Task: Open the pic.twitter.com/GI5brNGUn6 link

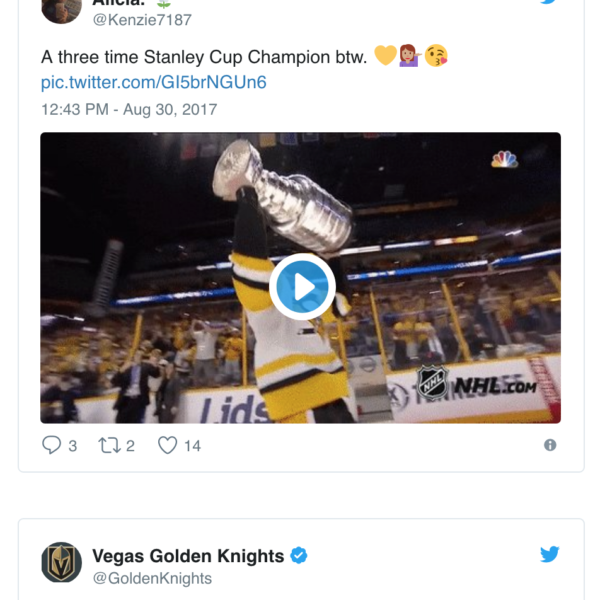Action: (x=154, y=82)
